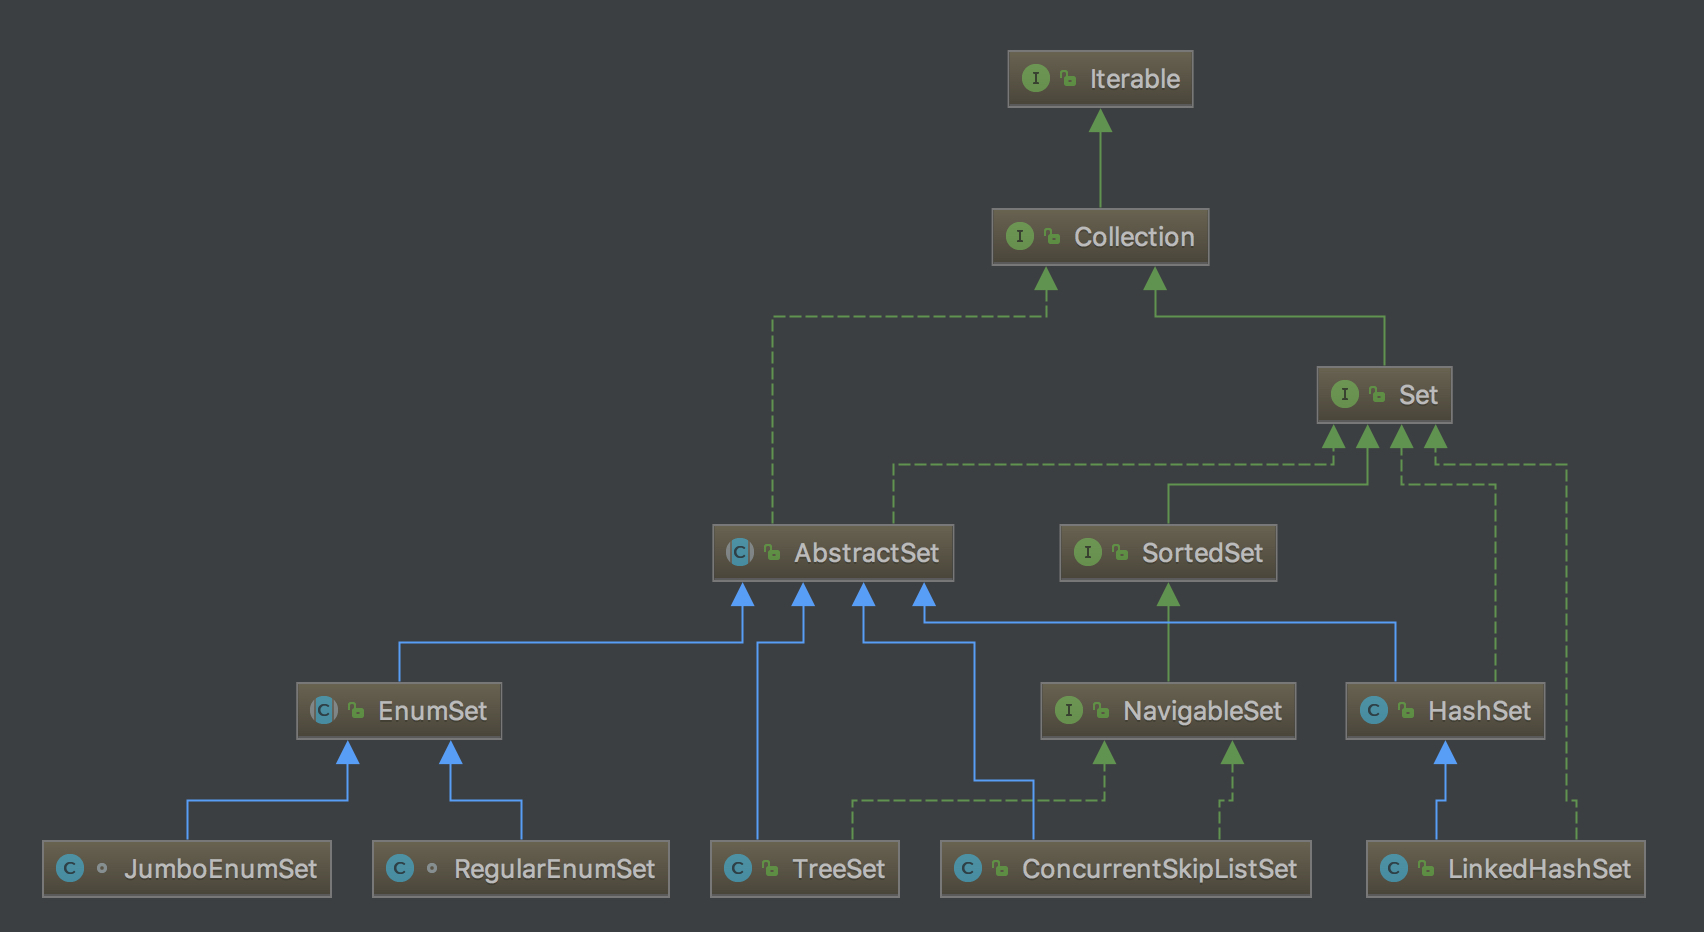Image resolution: width=1704 pixels, height=932 pixels.
Task: Click the class icon on LinkedHashSet node
Action: click(1394, 868)
